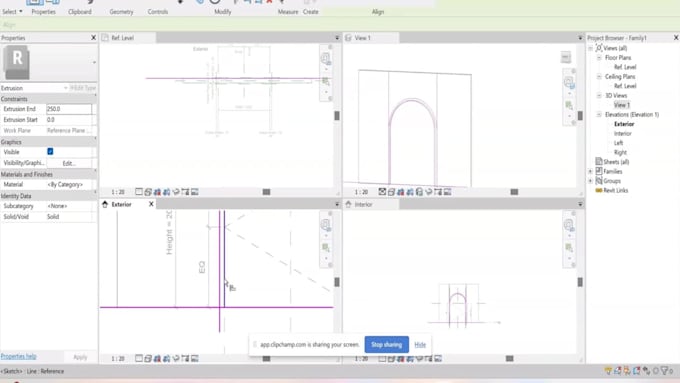Toggle Select Links option in status bar
The height and width of the screenshot is (383, 680).
click(x=608, y=371)
